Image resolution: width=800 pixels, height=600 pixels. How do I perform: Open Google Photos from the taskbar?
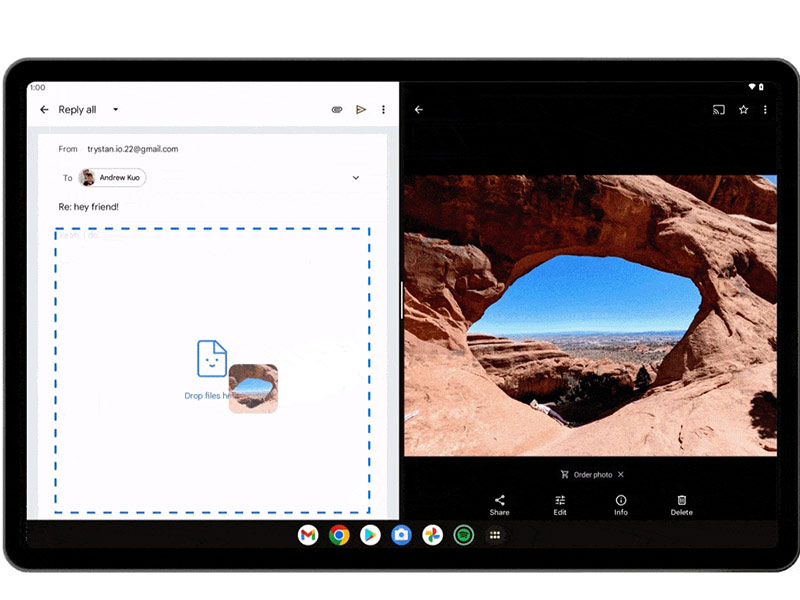coord(433,535)
